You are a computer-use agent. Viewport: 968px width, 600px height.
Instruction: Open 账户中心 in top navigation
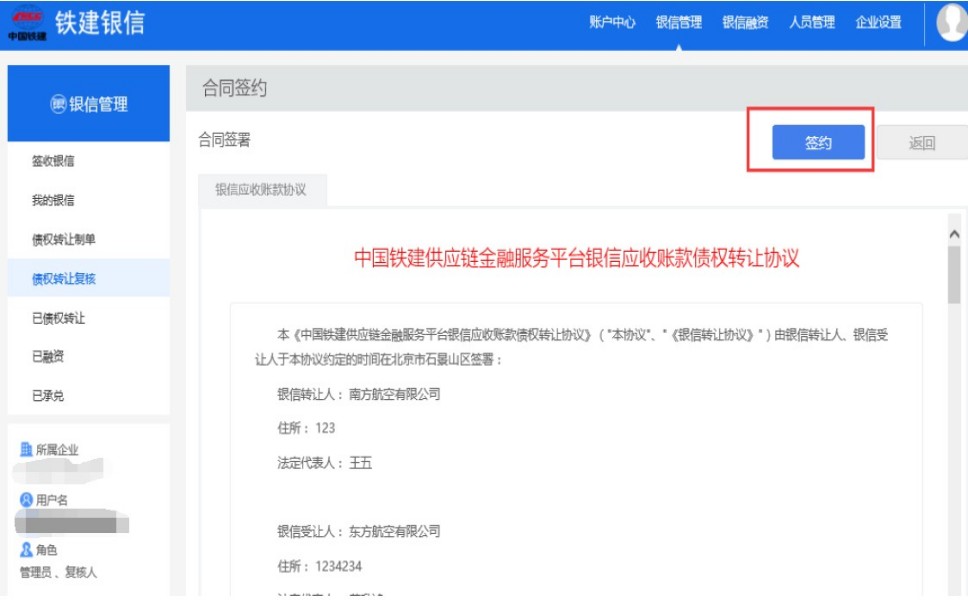612,23
